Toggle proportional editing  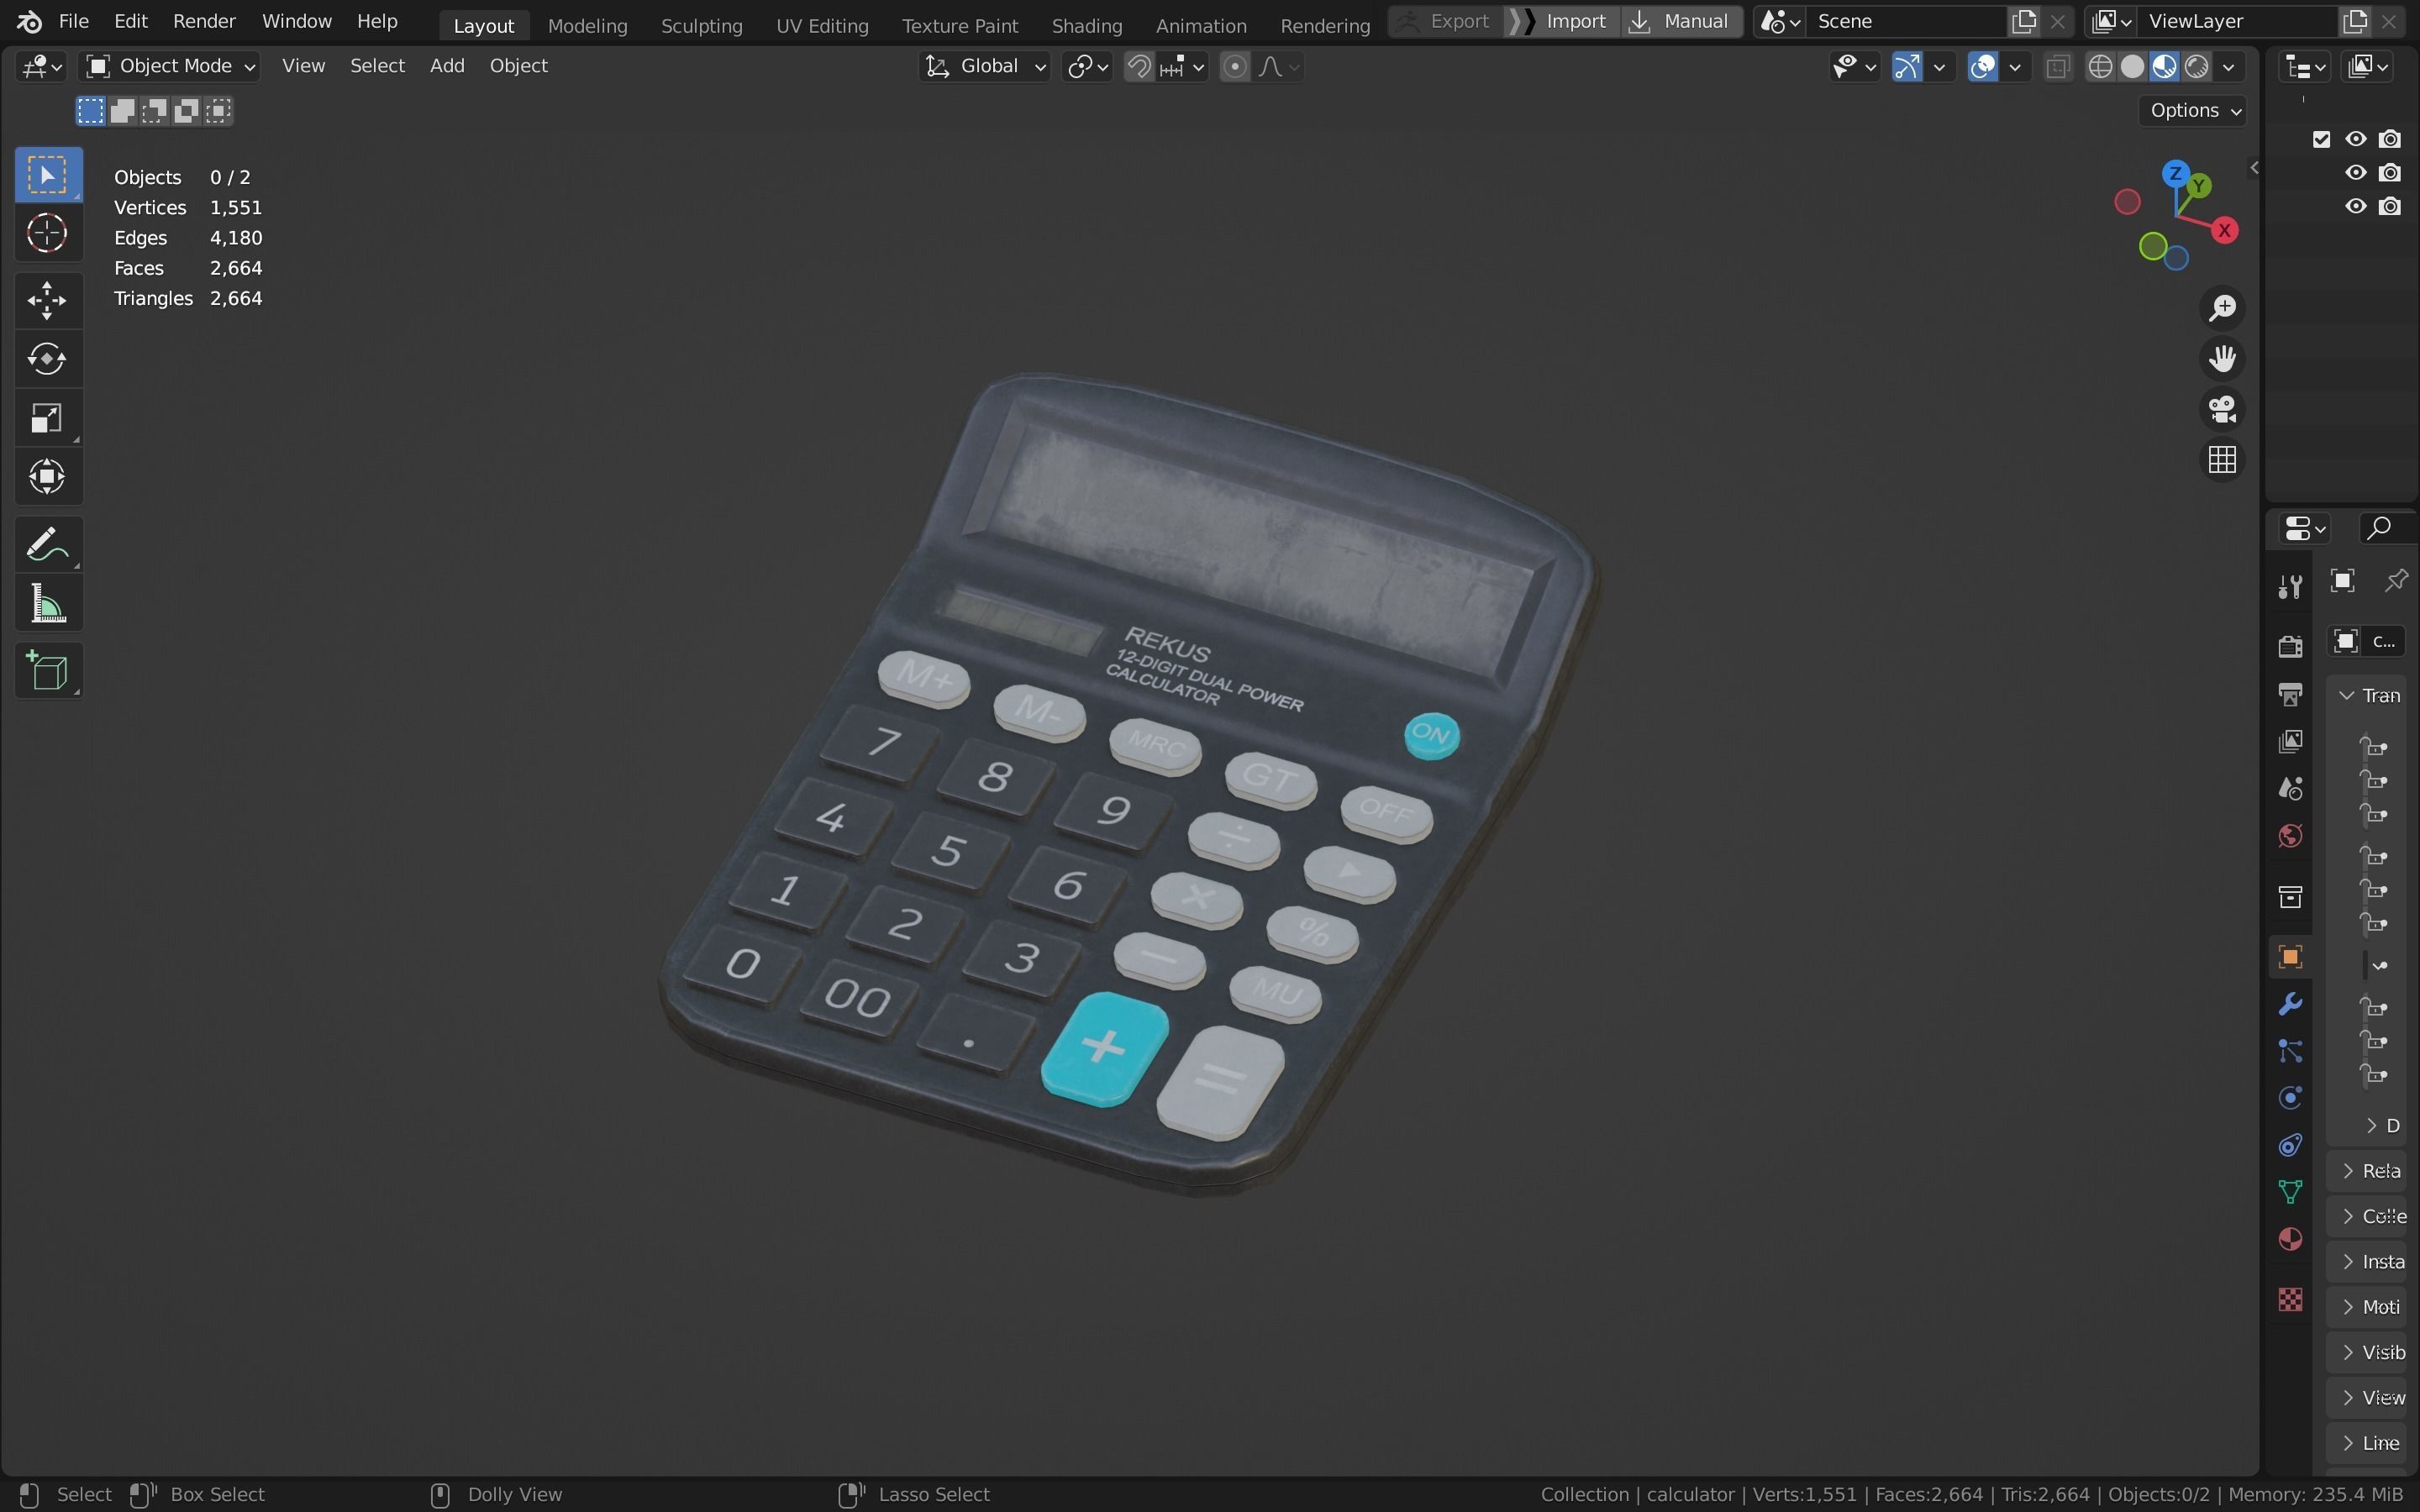pos(1235,67)
